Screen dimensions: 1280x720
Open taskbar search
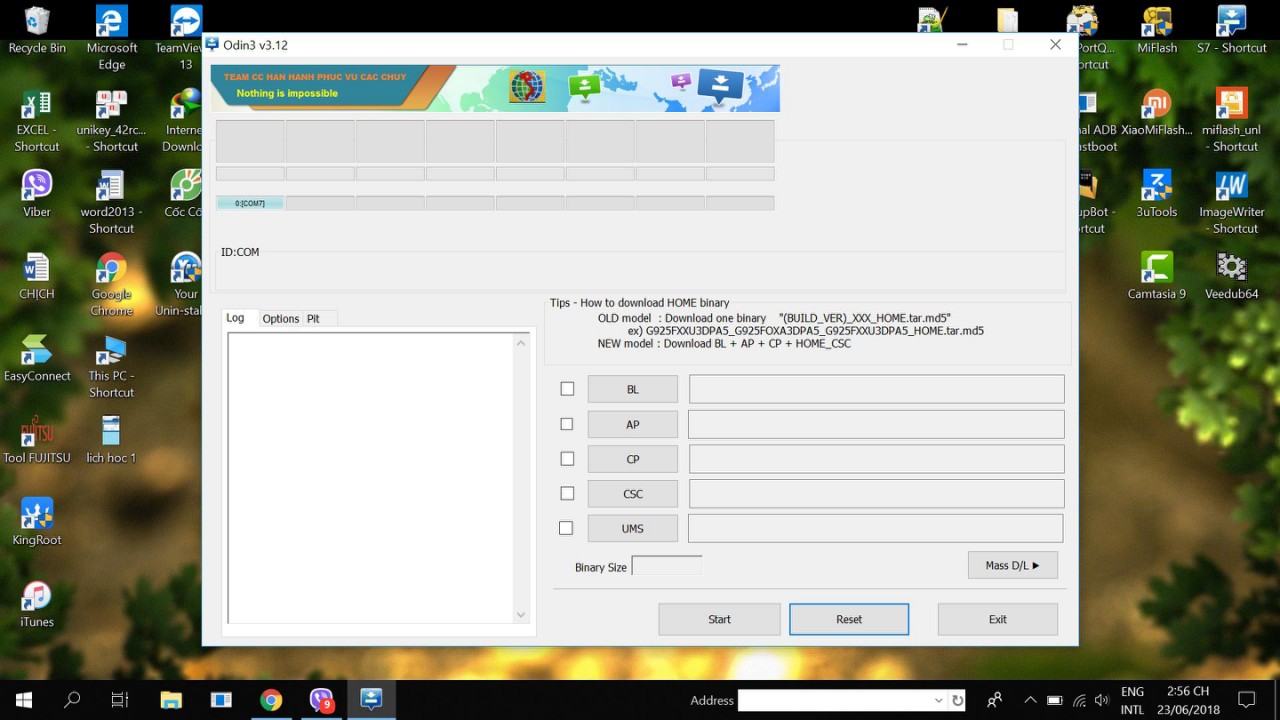72,700
